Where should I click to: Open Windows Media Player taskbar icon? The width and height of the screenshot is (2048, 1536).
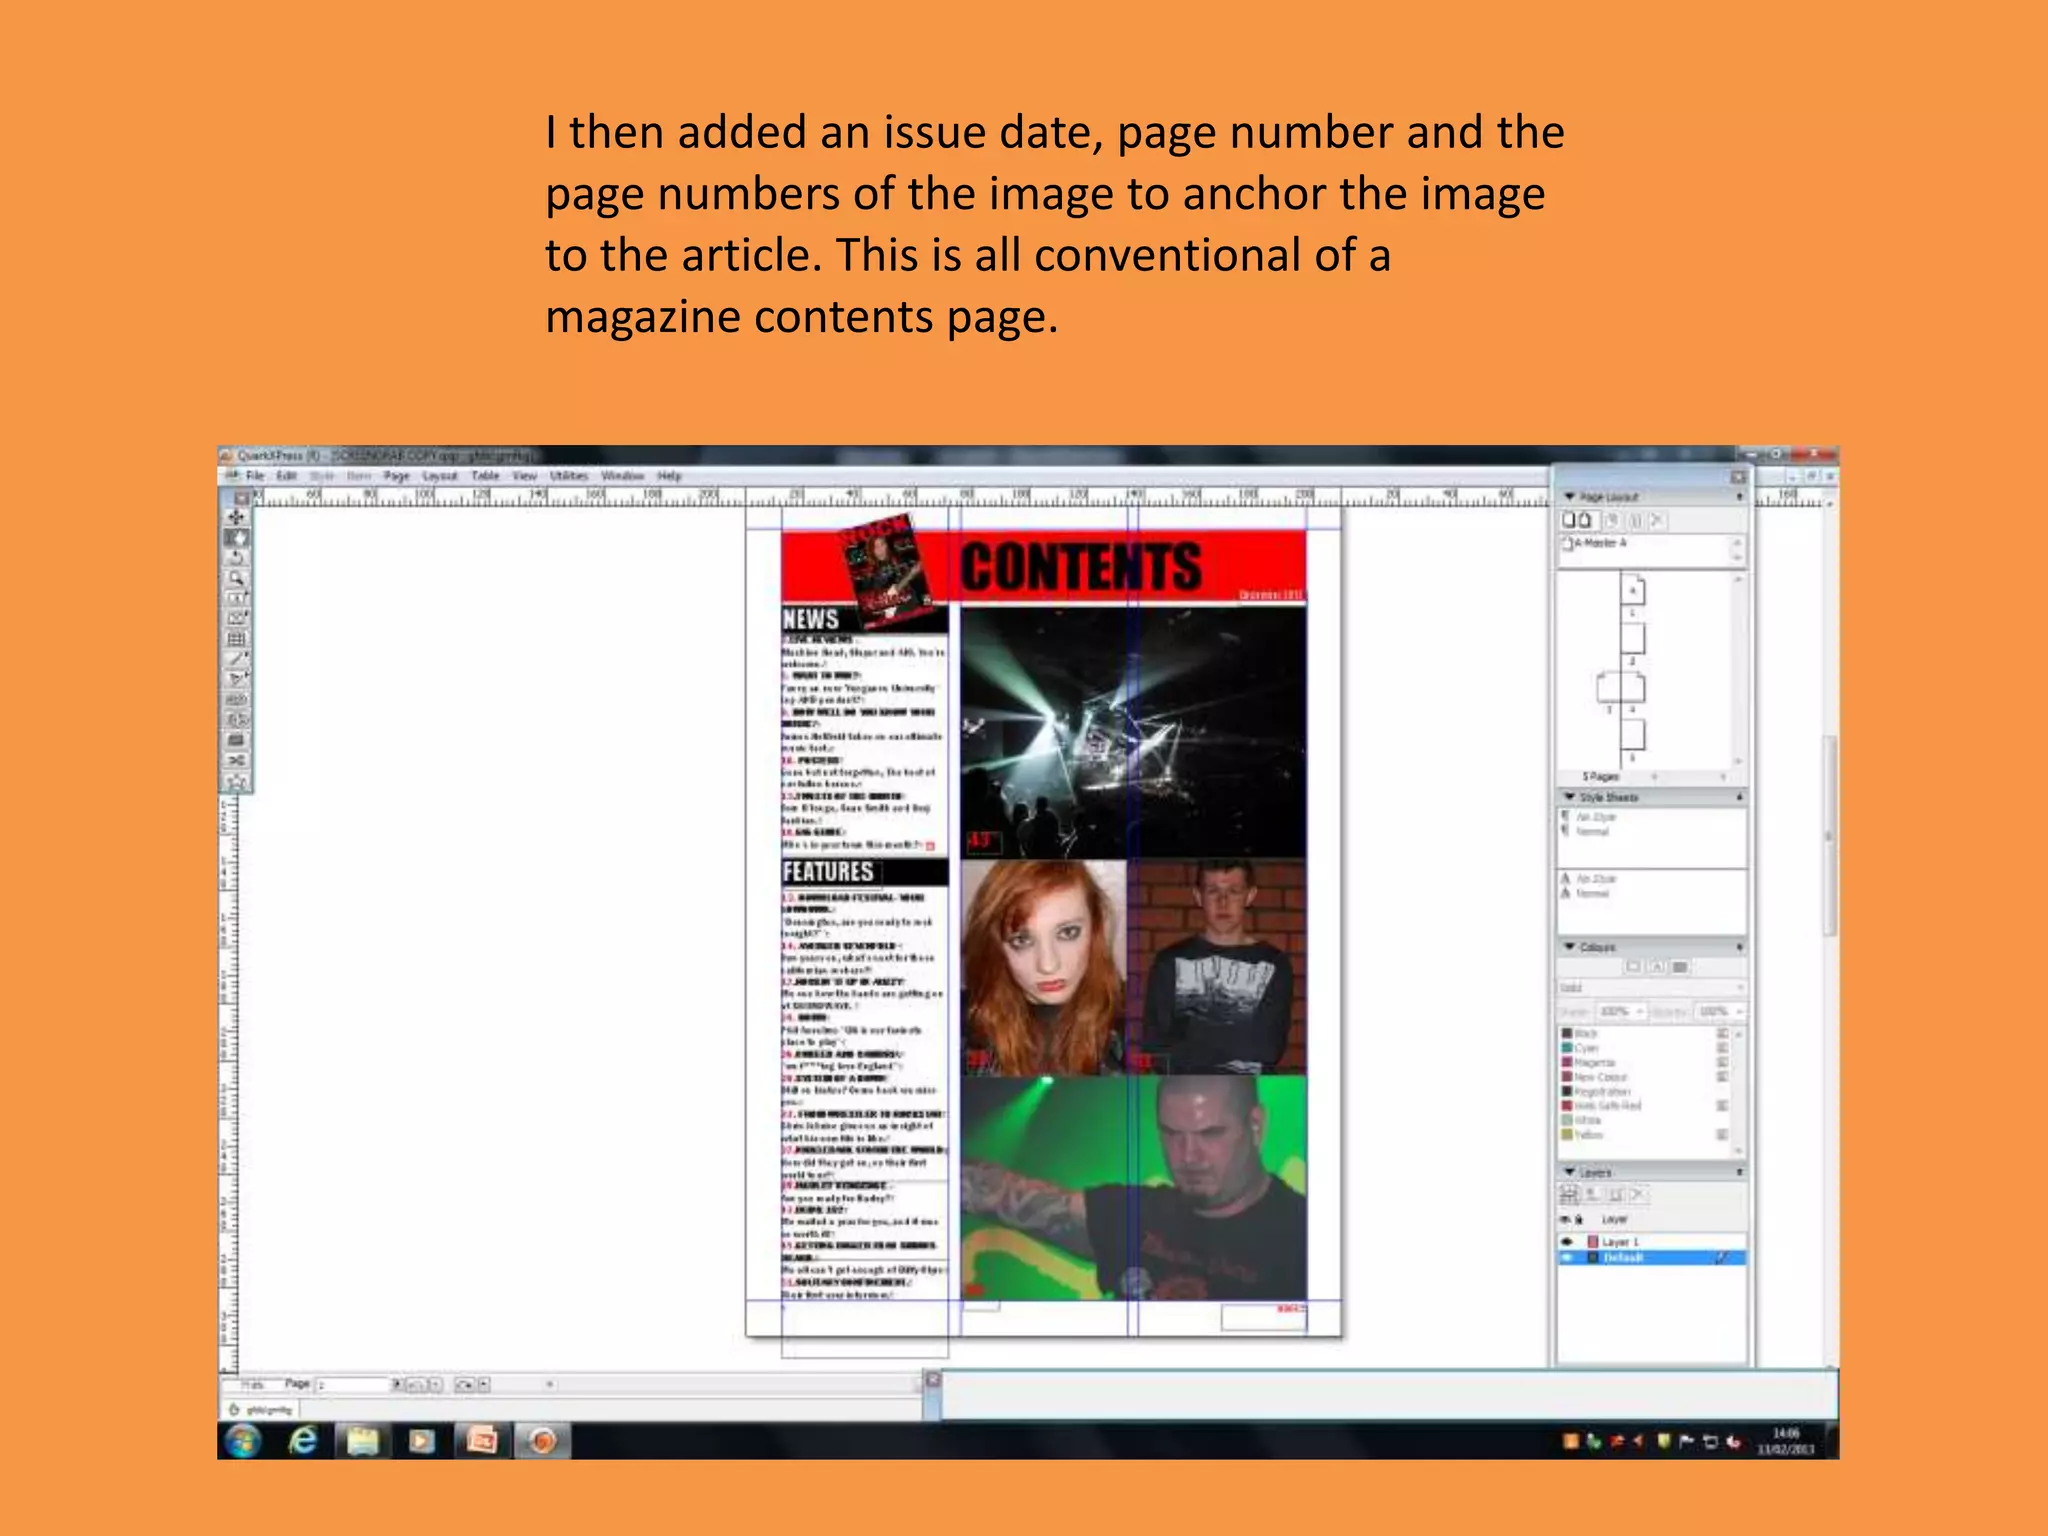point(421,1441)
